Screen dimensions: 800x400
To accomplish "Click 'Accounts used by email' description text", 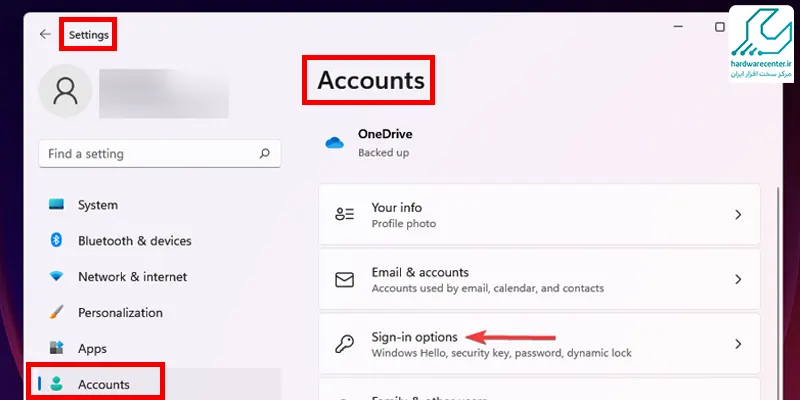I will click(x=488, y=288).
